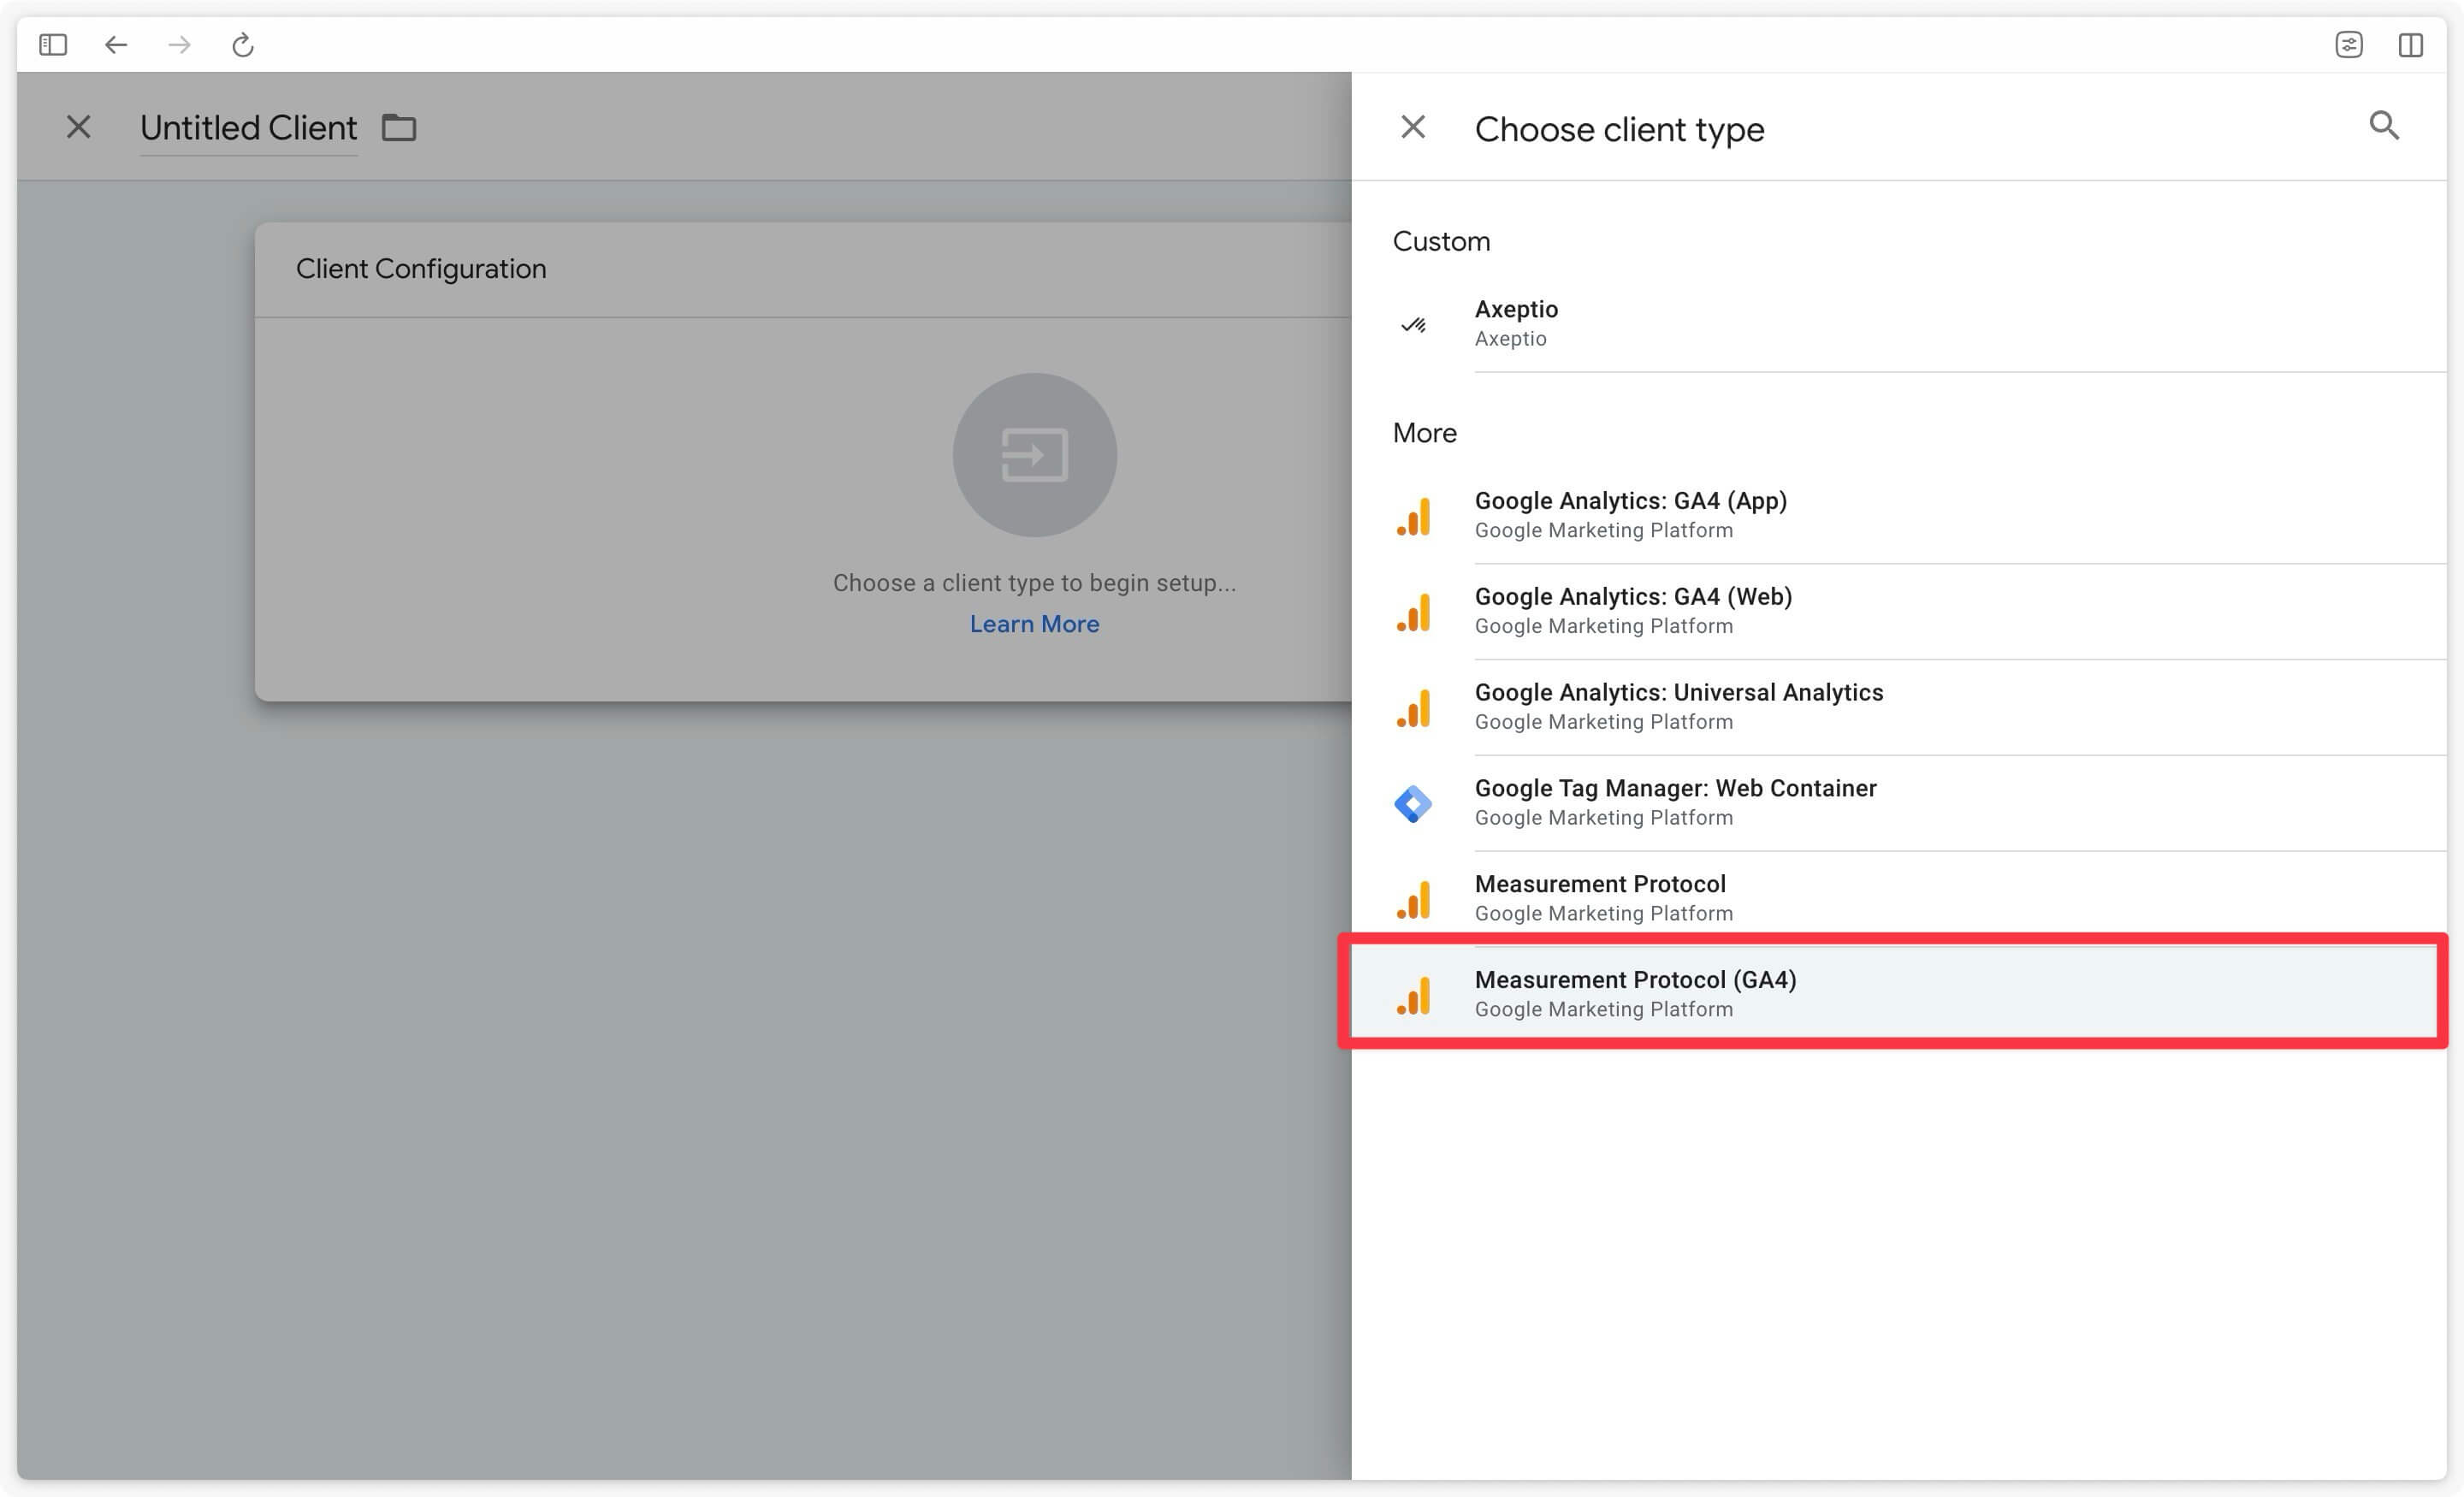This screenshot has width=2464, height=1497.
Task: Toggle the split view icon at top right
Action: pyautogui.click(x=2411, y=45)
